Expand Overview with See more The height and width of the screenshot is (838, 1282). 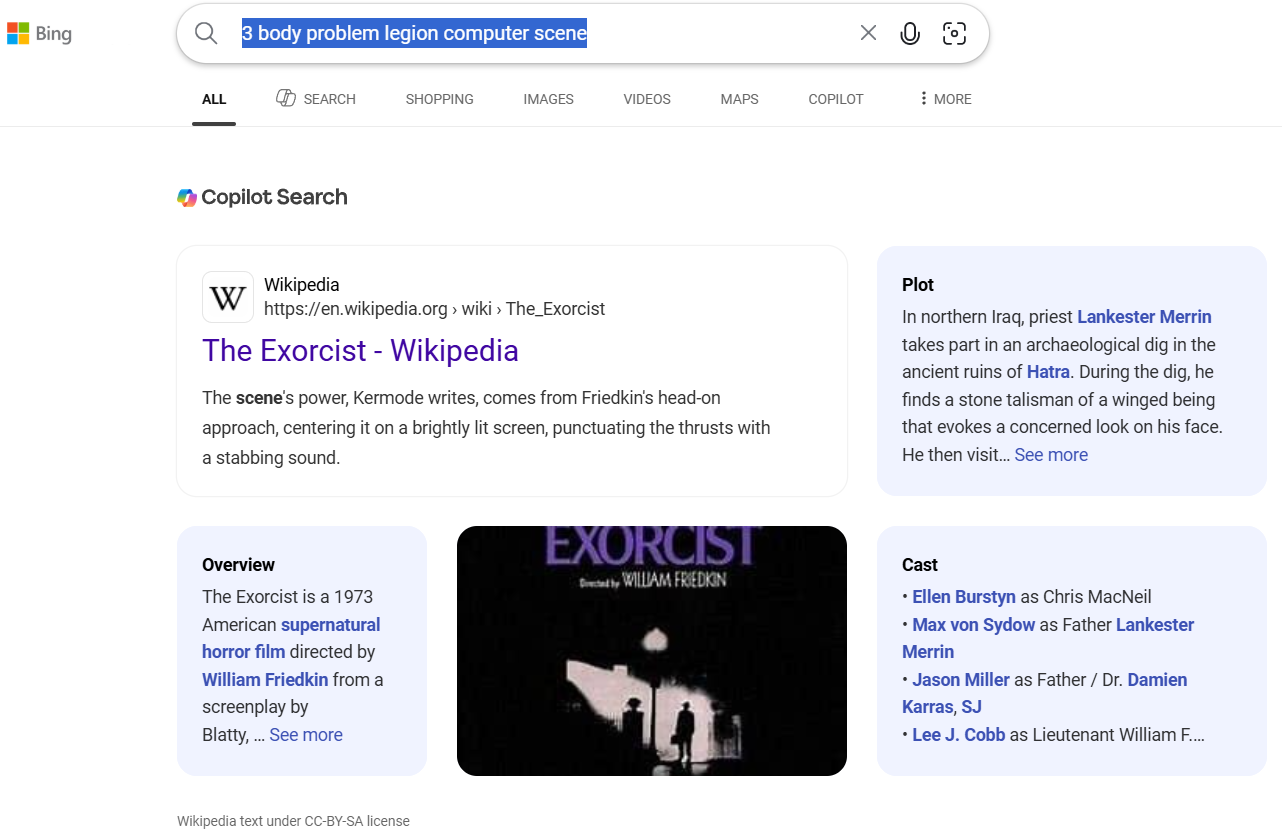pyautogui.click(x=306, y=735)
